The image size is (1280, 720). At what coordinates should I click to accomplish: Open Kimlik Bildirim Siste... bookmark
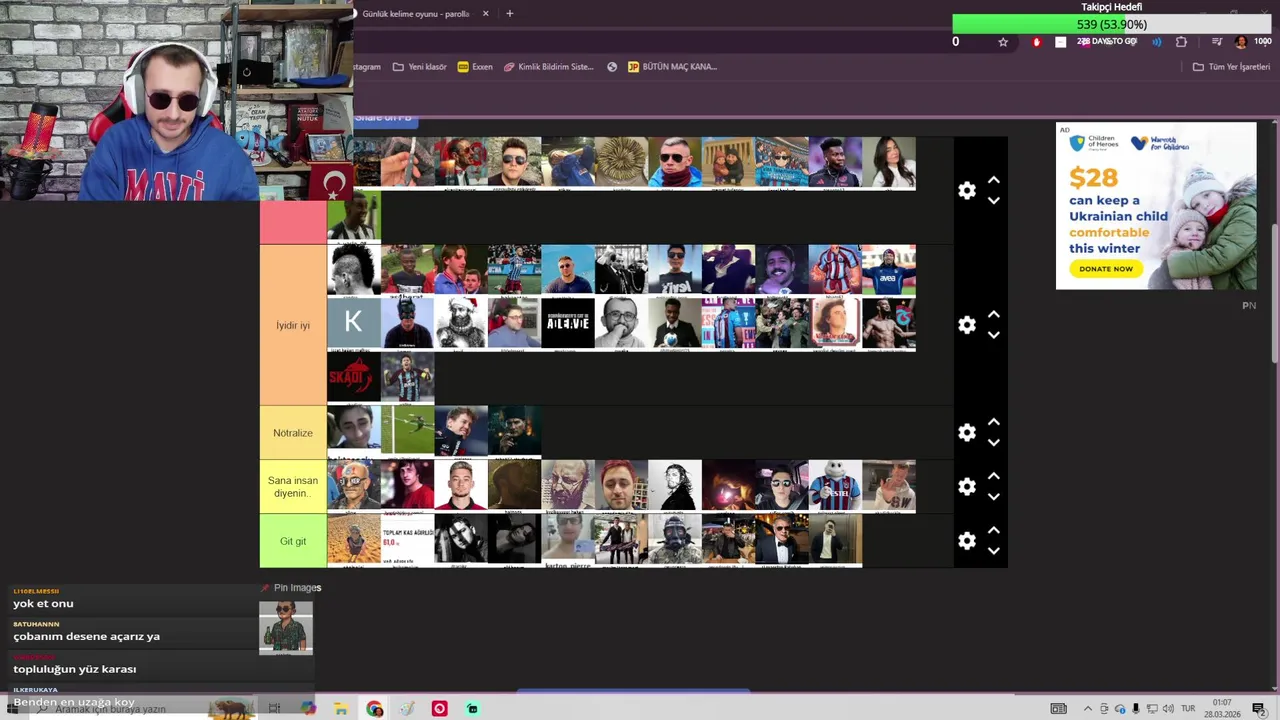(549, 67)
